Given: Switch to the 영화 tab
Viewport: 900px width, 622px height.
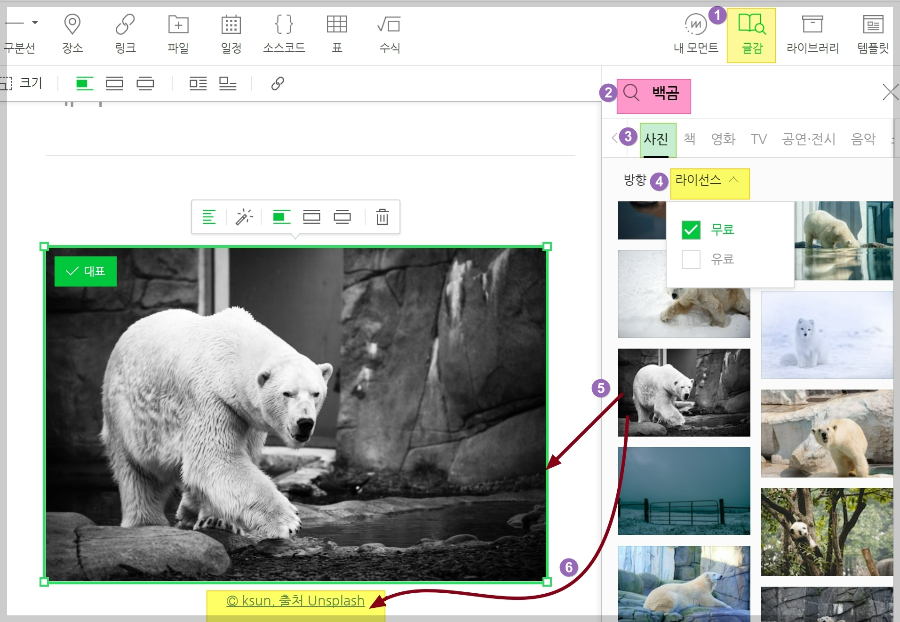Looking at the screenshot, I should pyautogui.click(x=723, y=139).
